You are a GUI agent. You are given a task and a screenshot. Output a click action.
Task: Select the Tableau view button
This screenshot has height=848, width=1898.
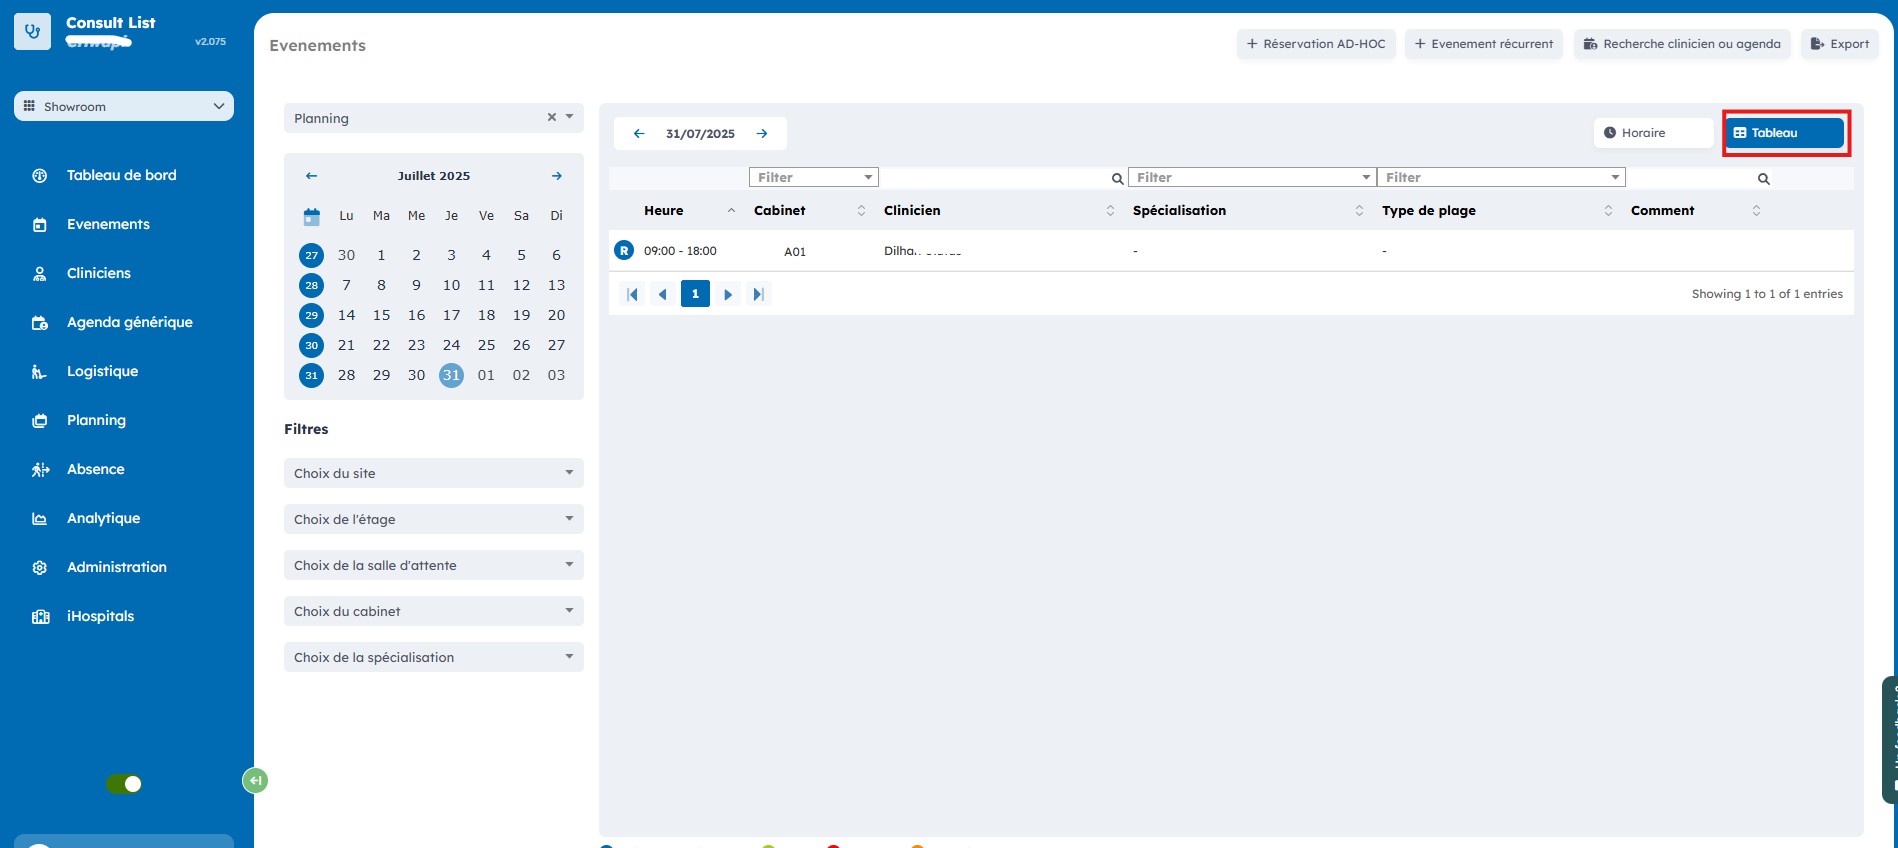1785,133
